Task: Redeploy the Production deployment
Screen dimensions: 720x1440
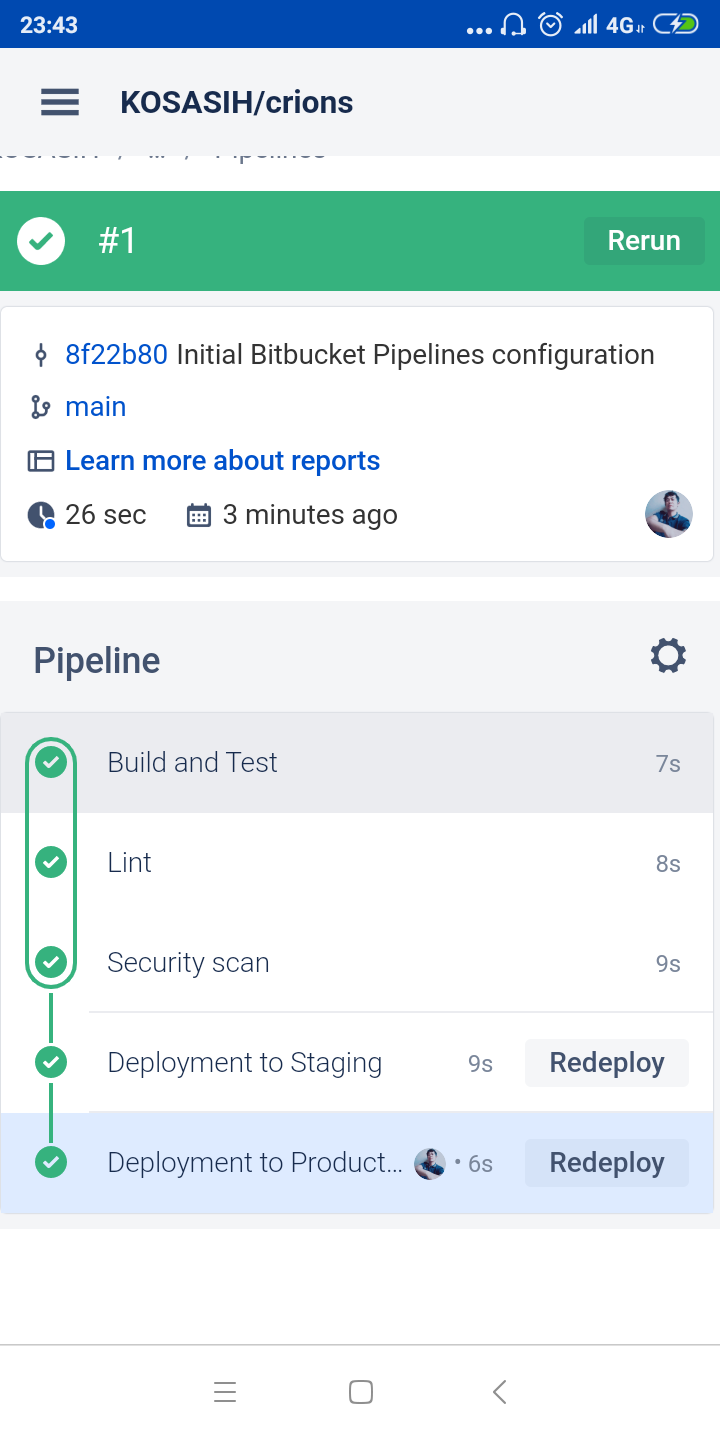Action: [606, 1162]
